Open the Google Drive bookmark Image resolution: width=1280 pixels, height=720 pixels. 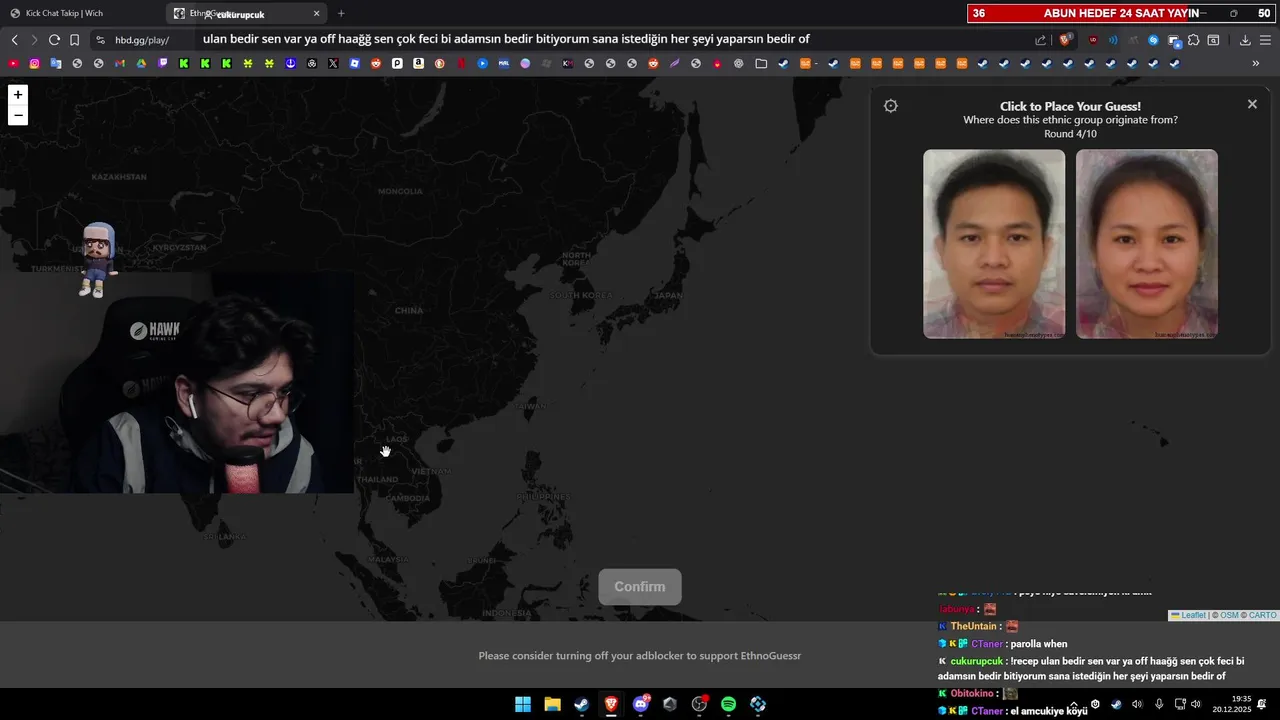[x=141, y=63]
